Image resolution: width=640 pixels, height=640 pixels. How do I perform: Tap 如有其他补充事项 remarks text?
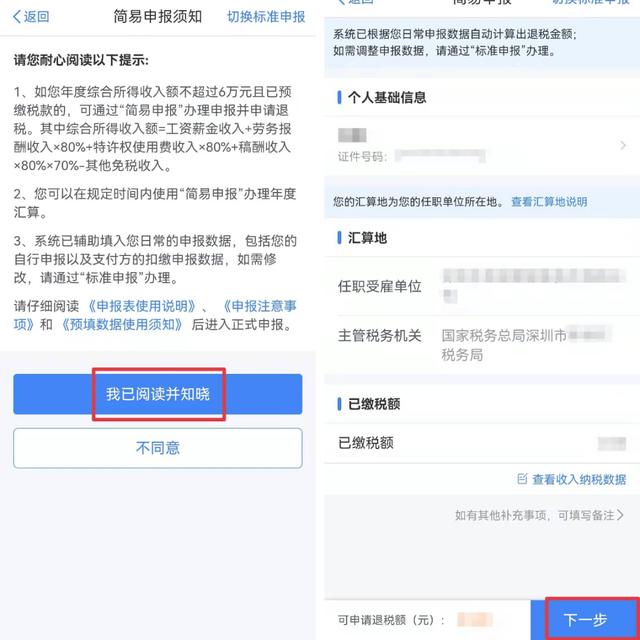(500, 516)
